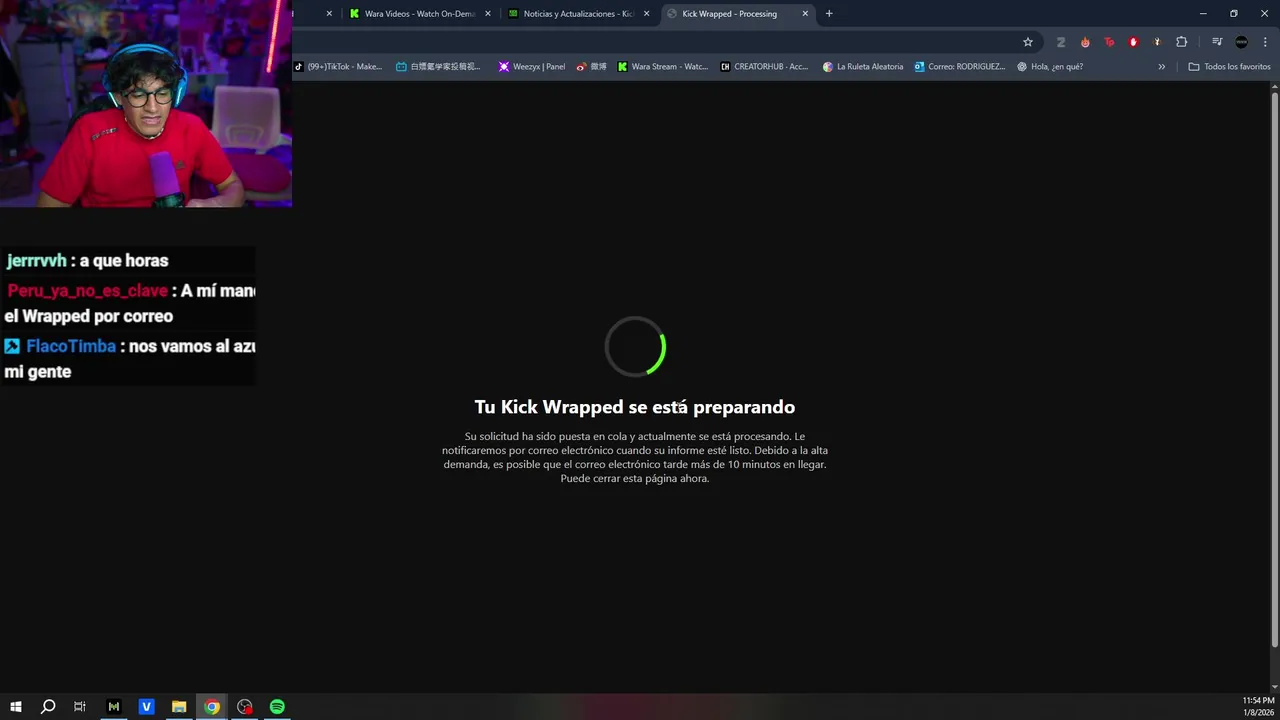Image resolution: width=1280 pixels, height=720 pixels.
Task: Click the red Tp extension icon
Action: pyautogui.click(x=1109, y=42)
